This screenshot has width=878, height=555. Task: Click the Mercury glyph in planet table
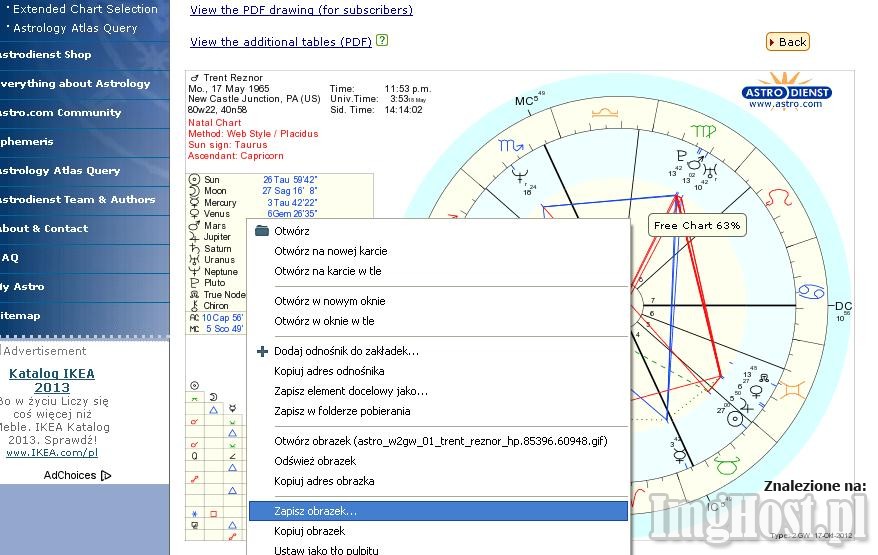tap(194, 202)
